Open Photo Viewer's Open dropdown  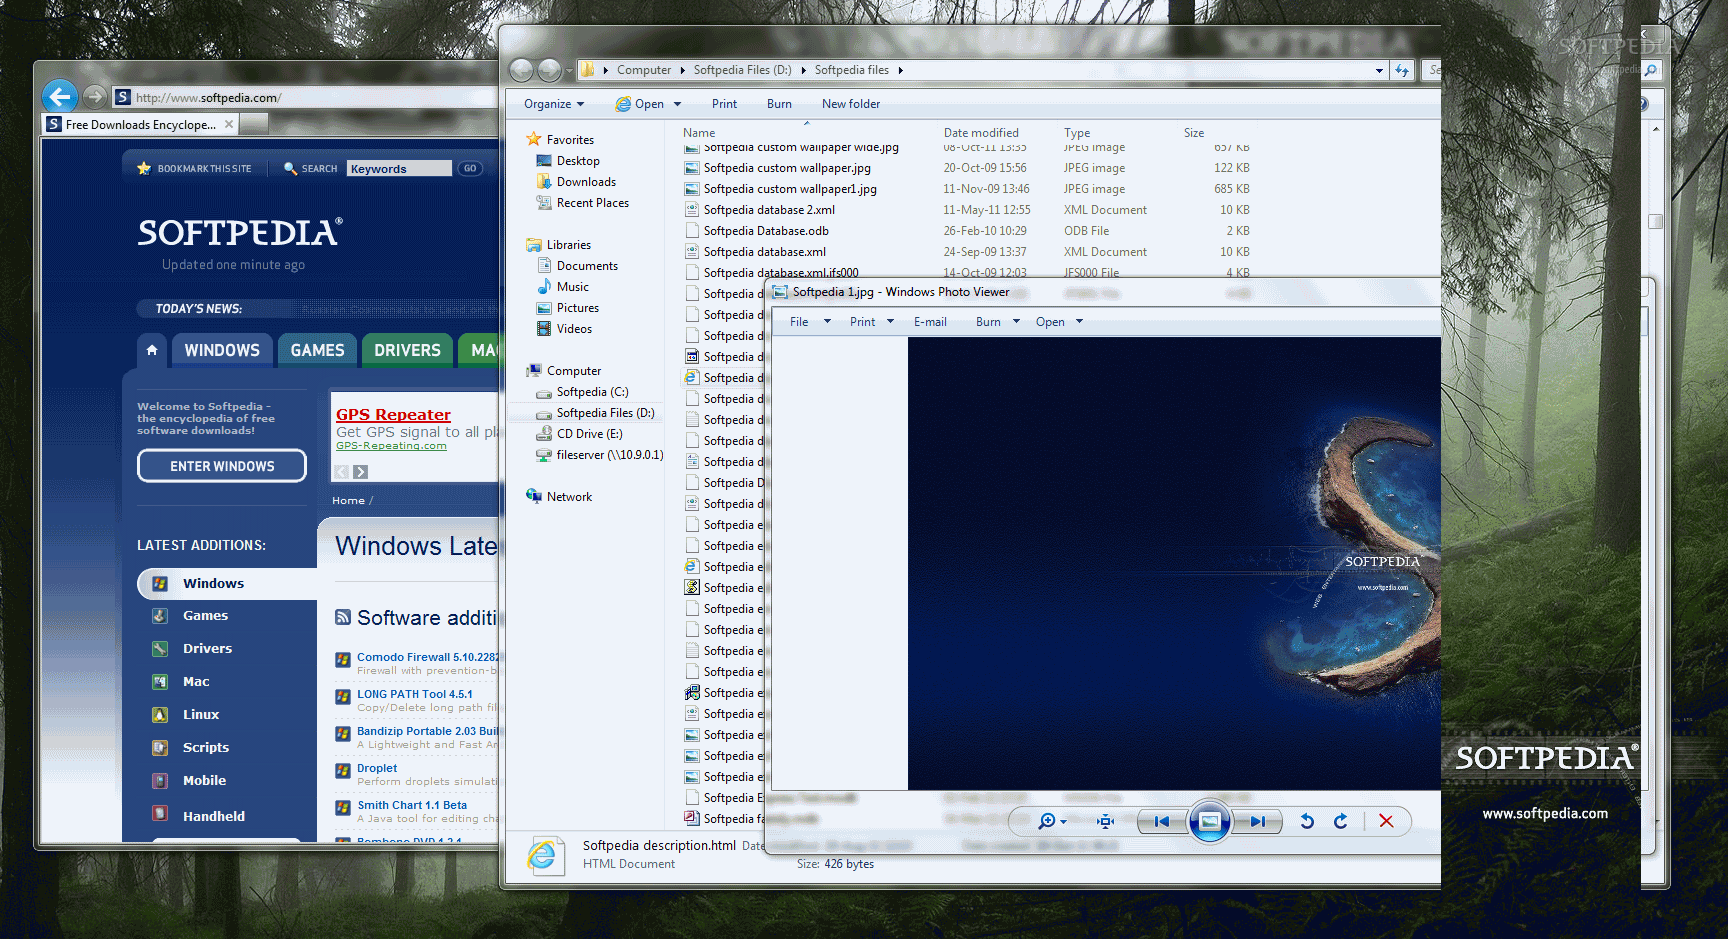tap(1059, 322)
